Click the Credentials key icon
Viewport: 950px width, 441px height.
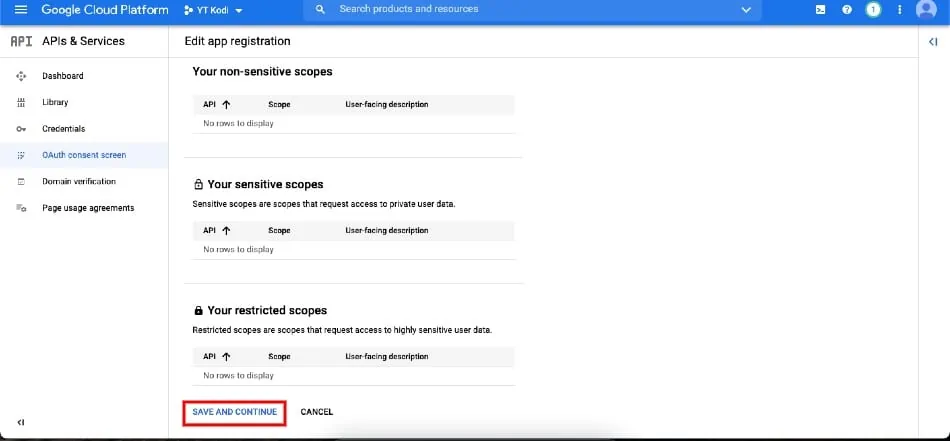click(x=21, y=129)
